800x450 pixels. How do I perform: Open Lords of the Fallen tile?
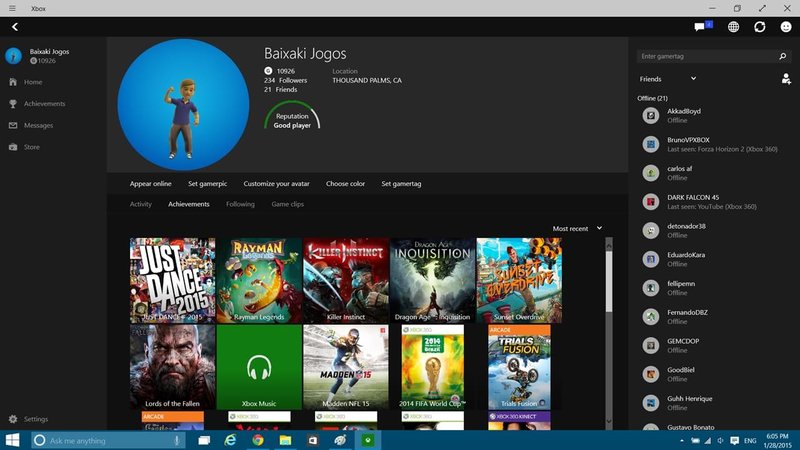(172, 367)
